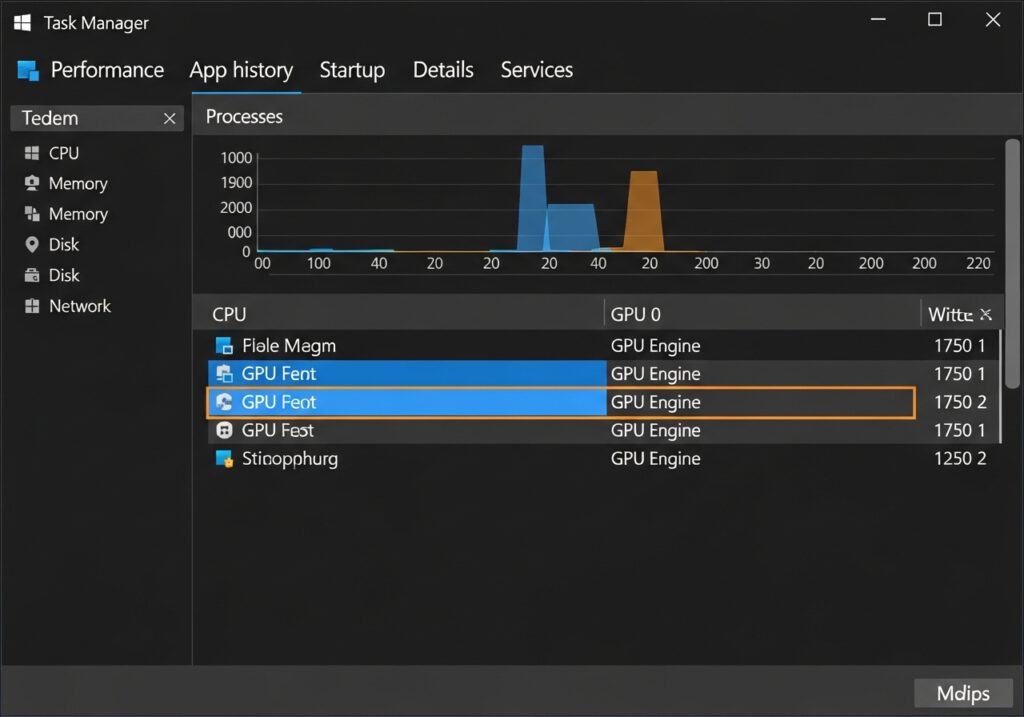This screenshot has width=1024, height=717.
Task: Click the Stinopphurg process icon
Action: 224,458
